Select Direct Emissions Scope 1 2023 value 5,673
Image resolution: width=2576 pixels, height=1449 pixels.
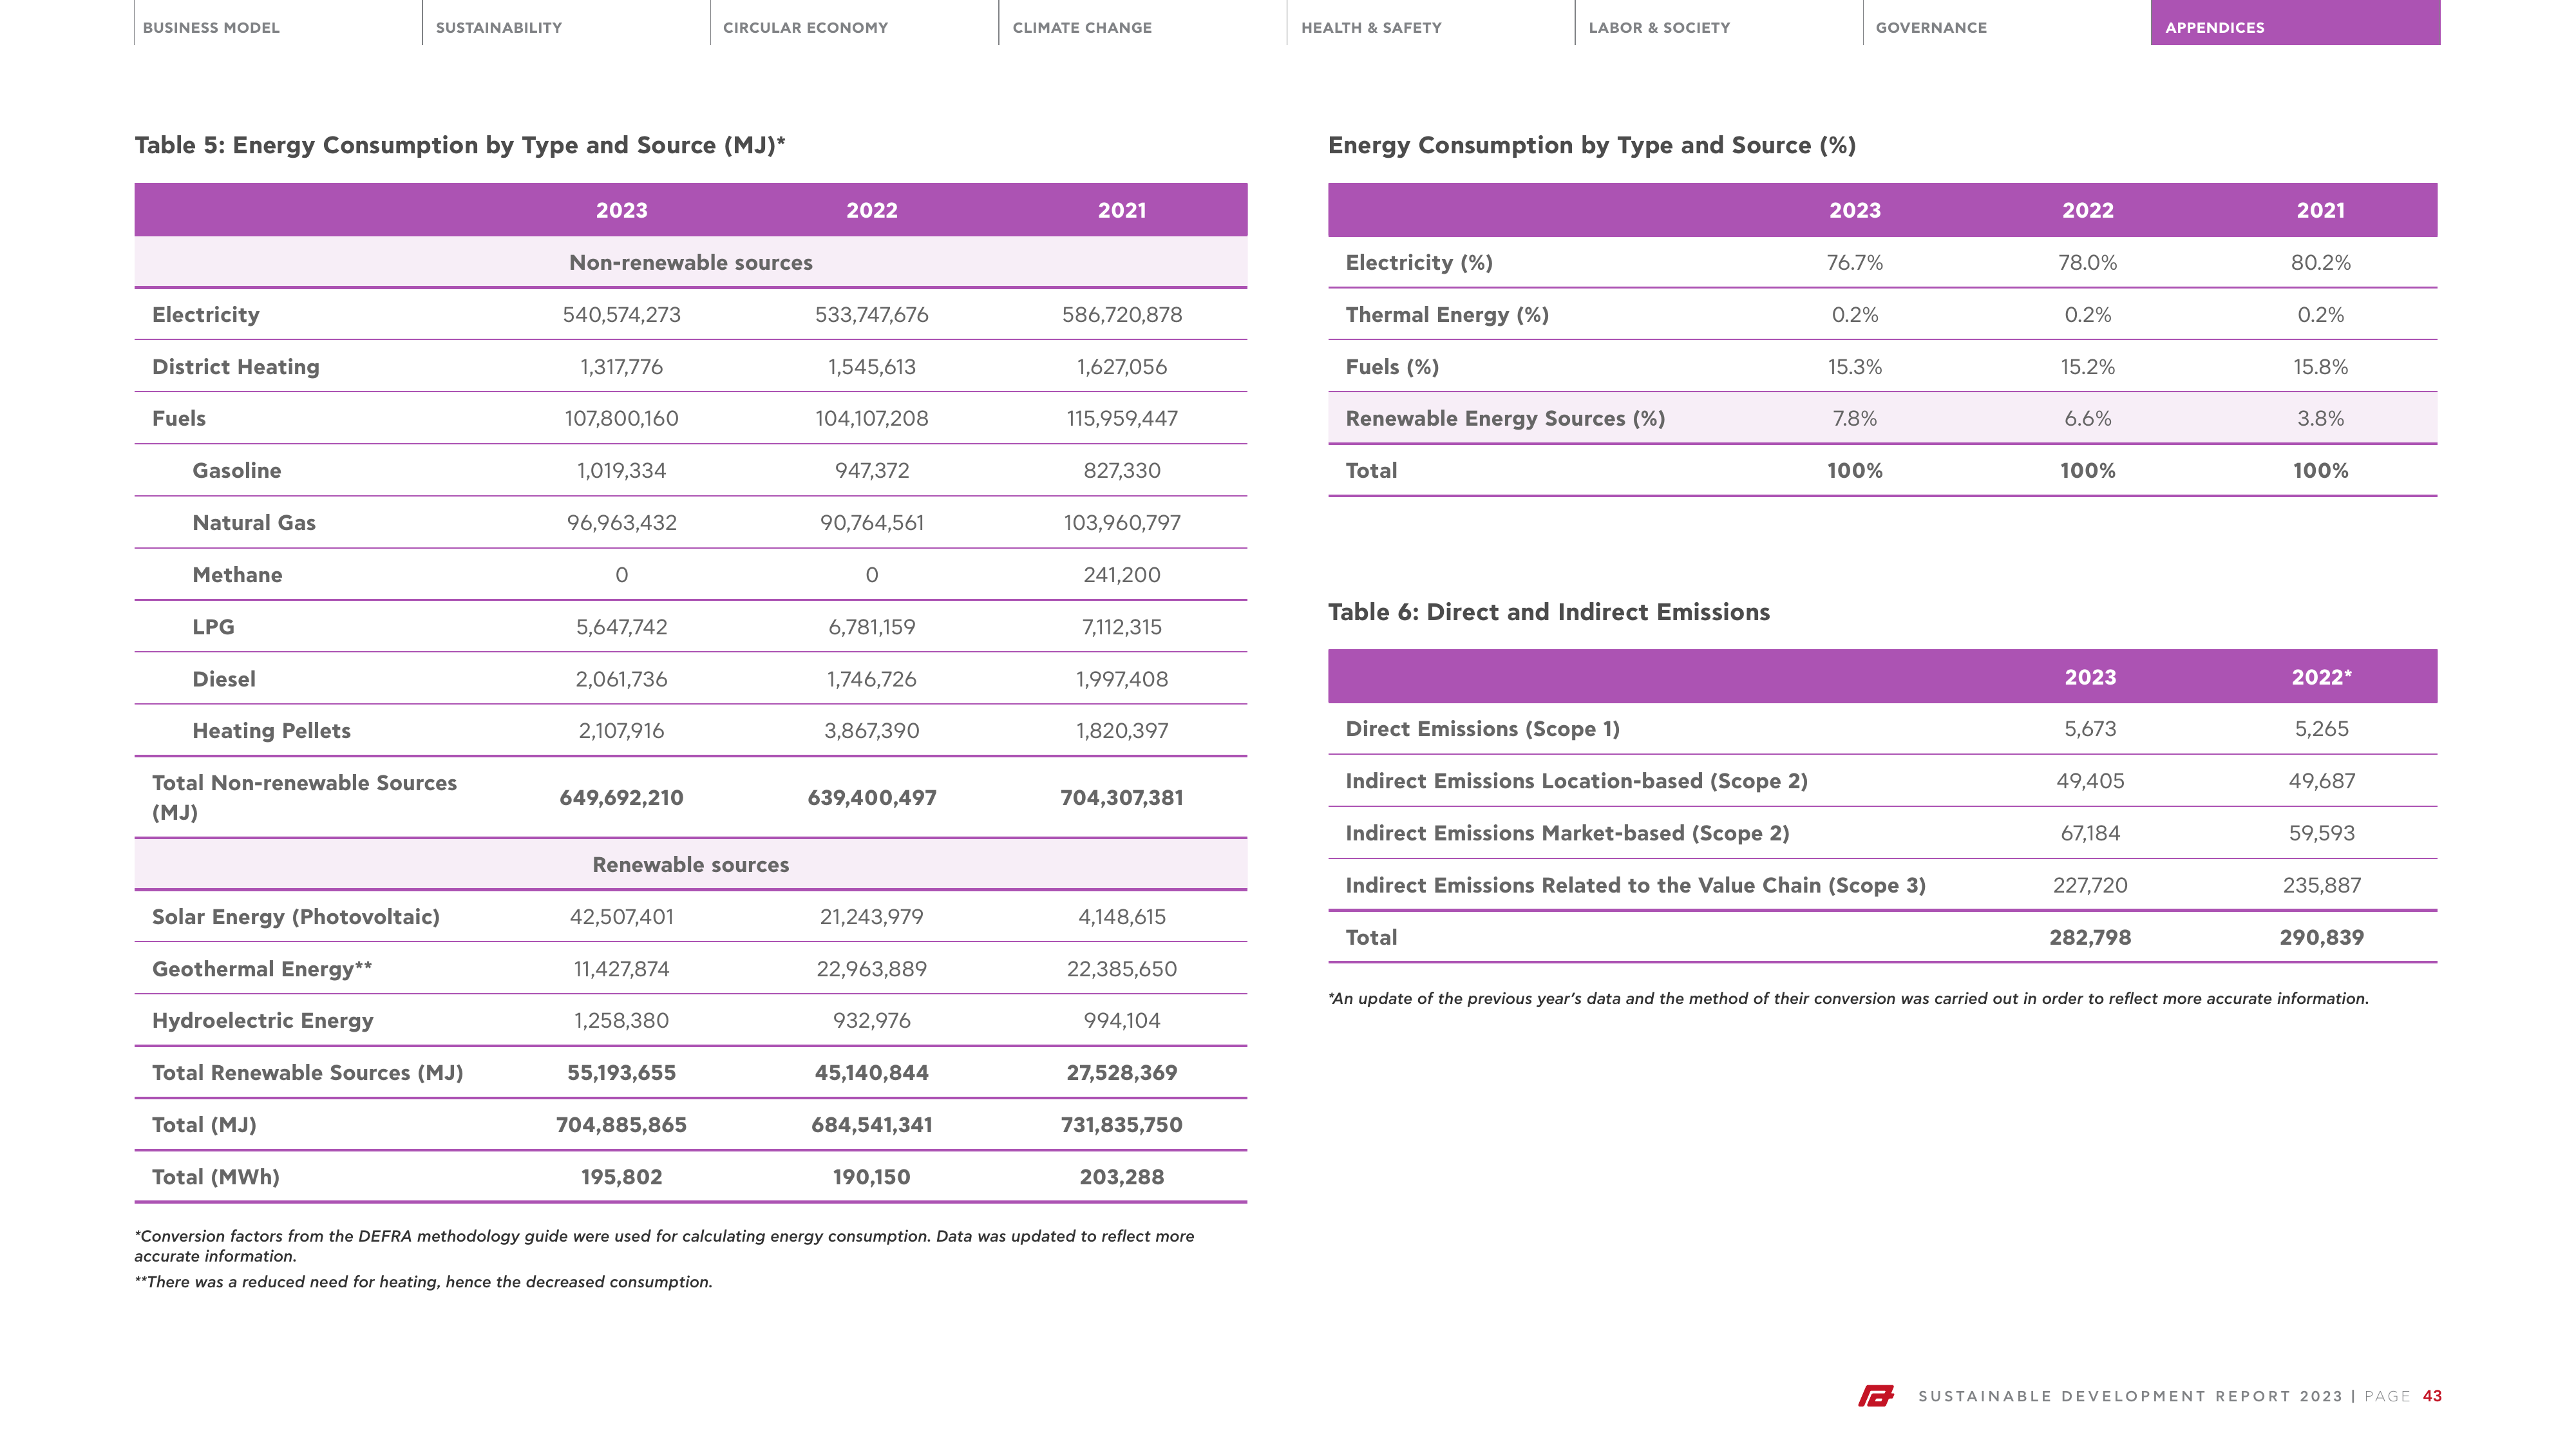[2090, 729]
